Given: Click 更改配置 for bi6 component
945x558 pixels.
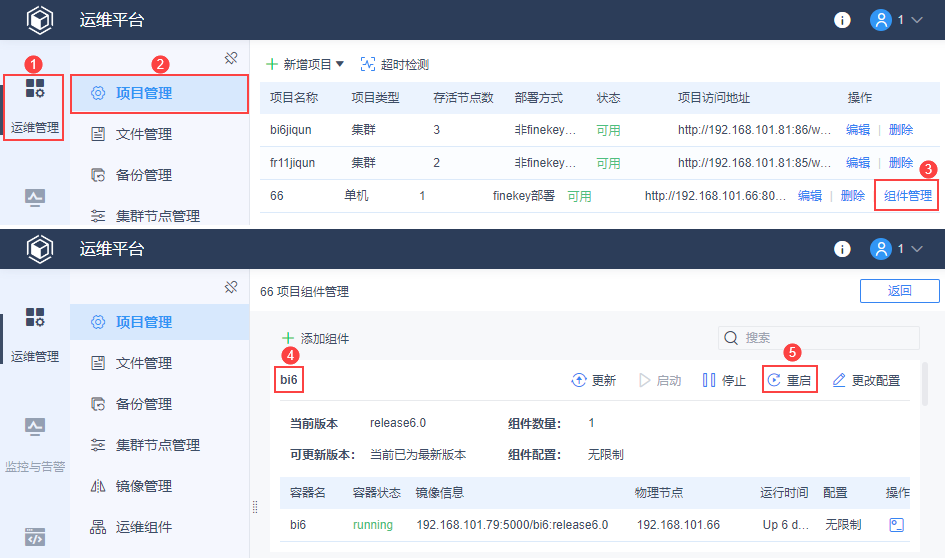Looking at the screenshot, I should coord(866,380).
